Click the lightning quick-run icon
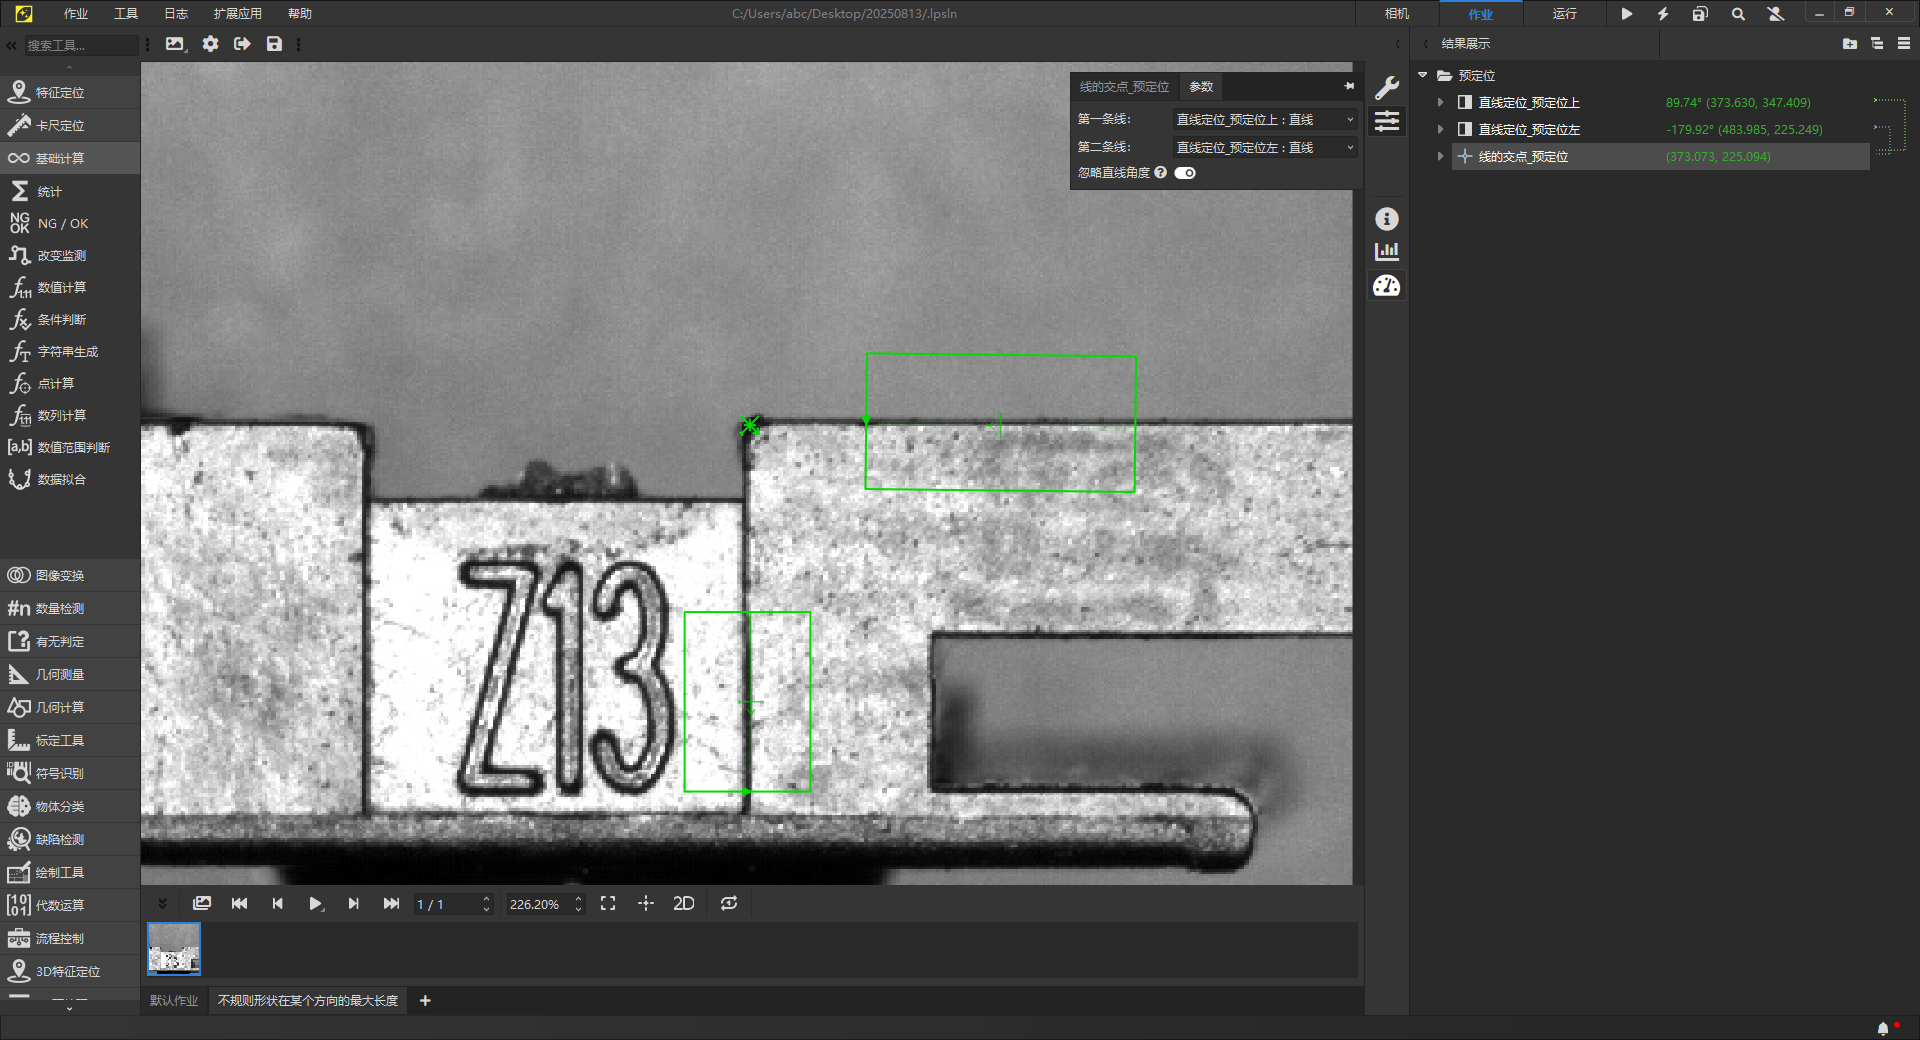 point(1663,14)
